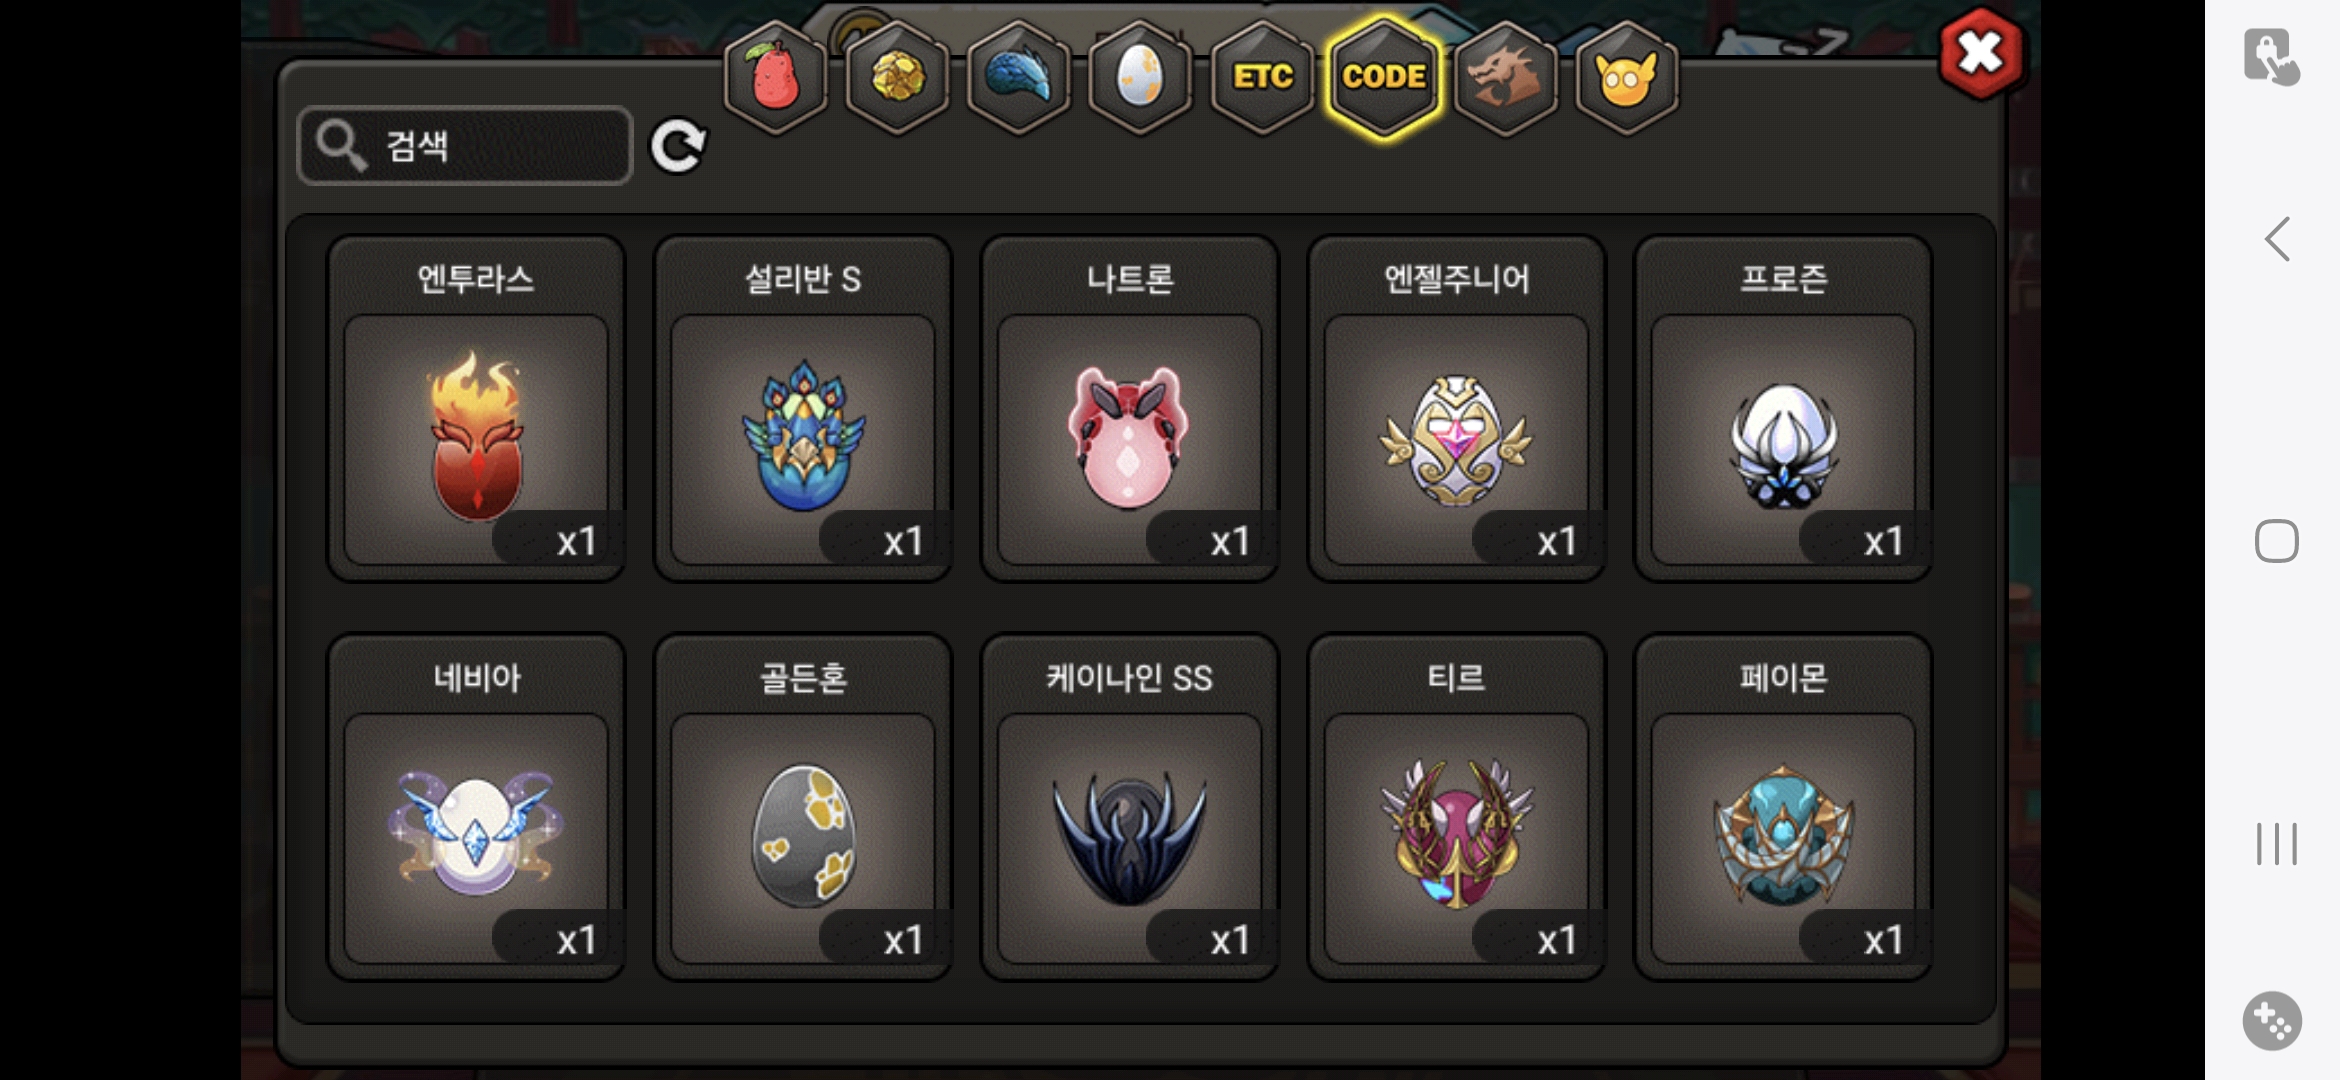Tap the 페이몬 teal egg item
The height and width of the screenshot is (1080, 2340).
coord(1783,807)
